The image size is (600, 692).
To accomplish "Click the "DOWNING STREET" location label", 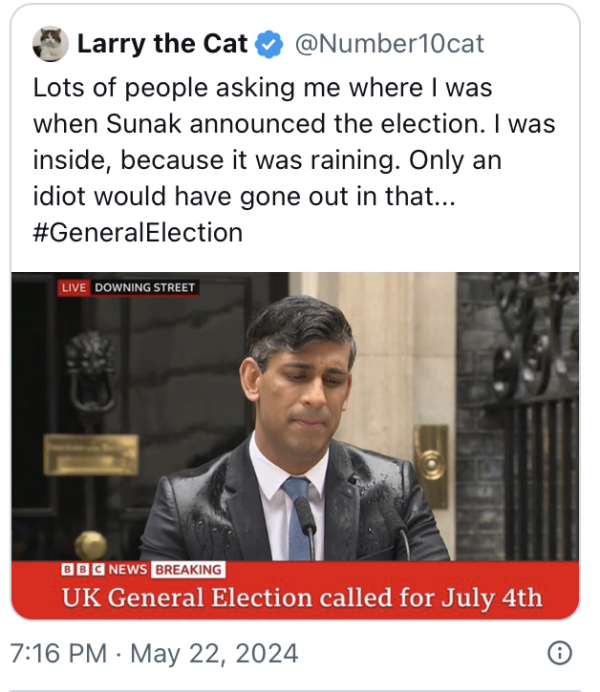I will [145, 288].
